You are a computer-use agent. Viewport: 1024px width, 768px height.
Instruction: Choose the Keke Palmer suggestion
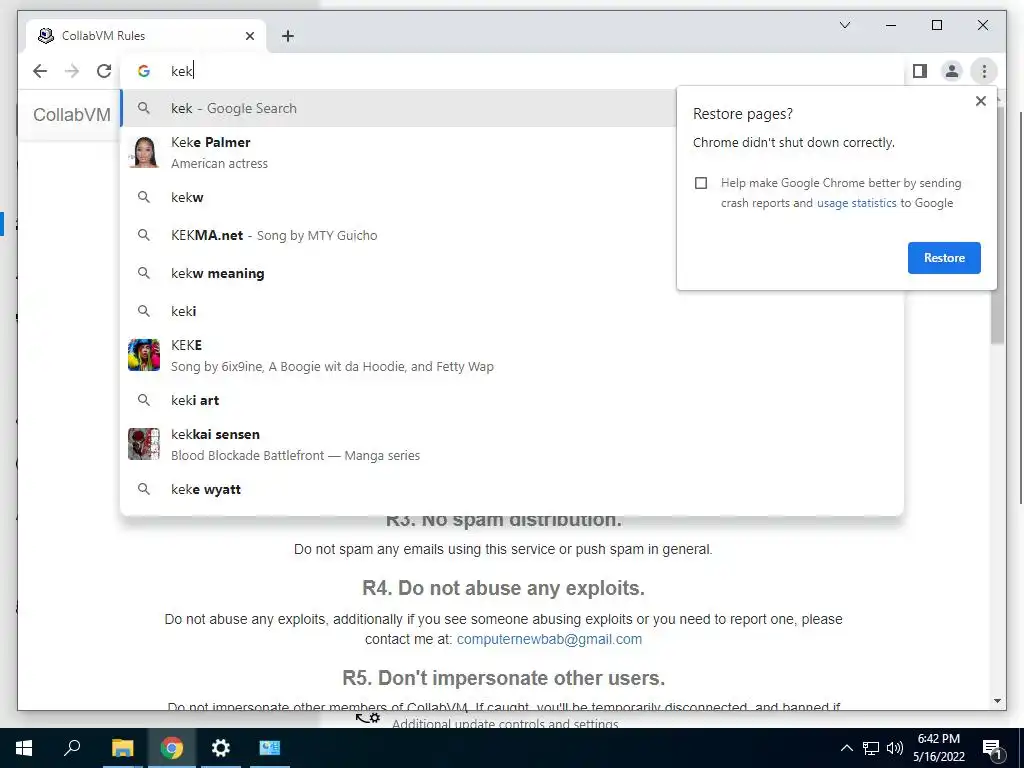398,153
